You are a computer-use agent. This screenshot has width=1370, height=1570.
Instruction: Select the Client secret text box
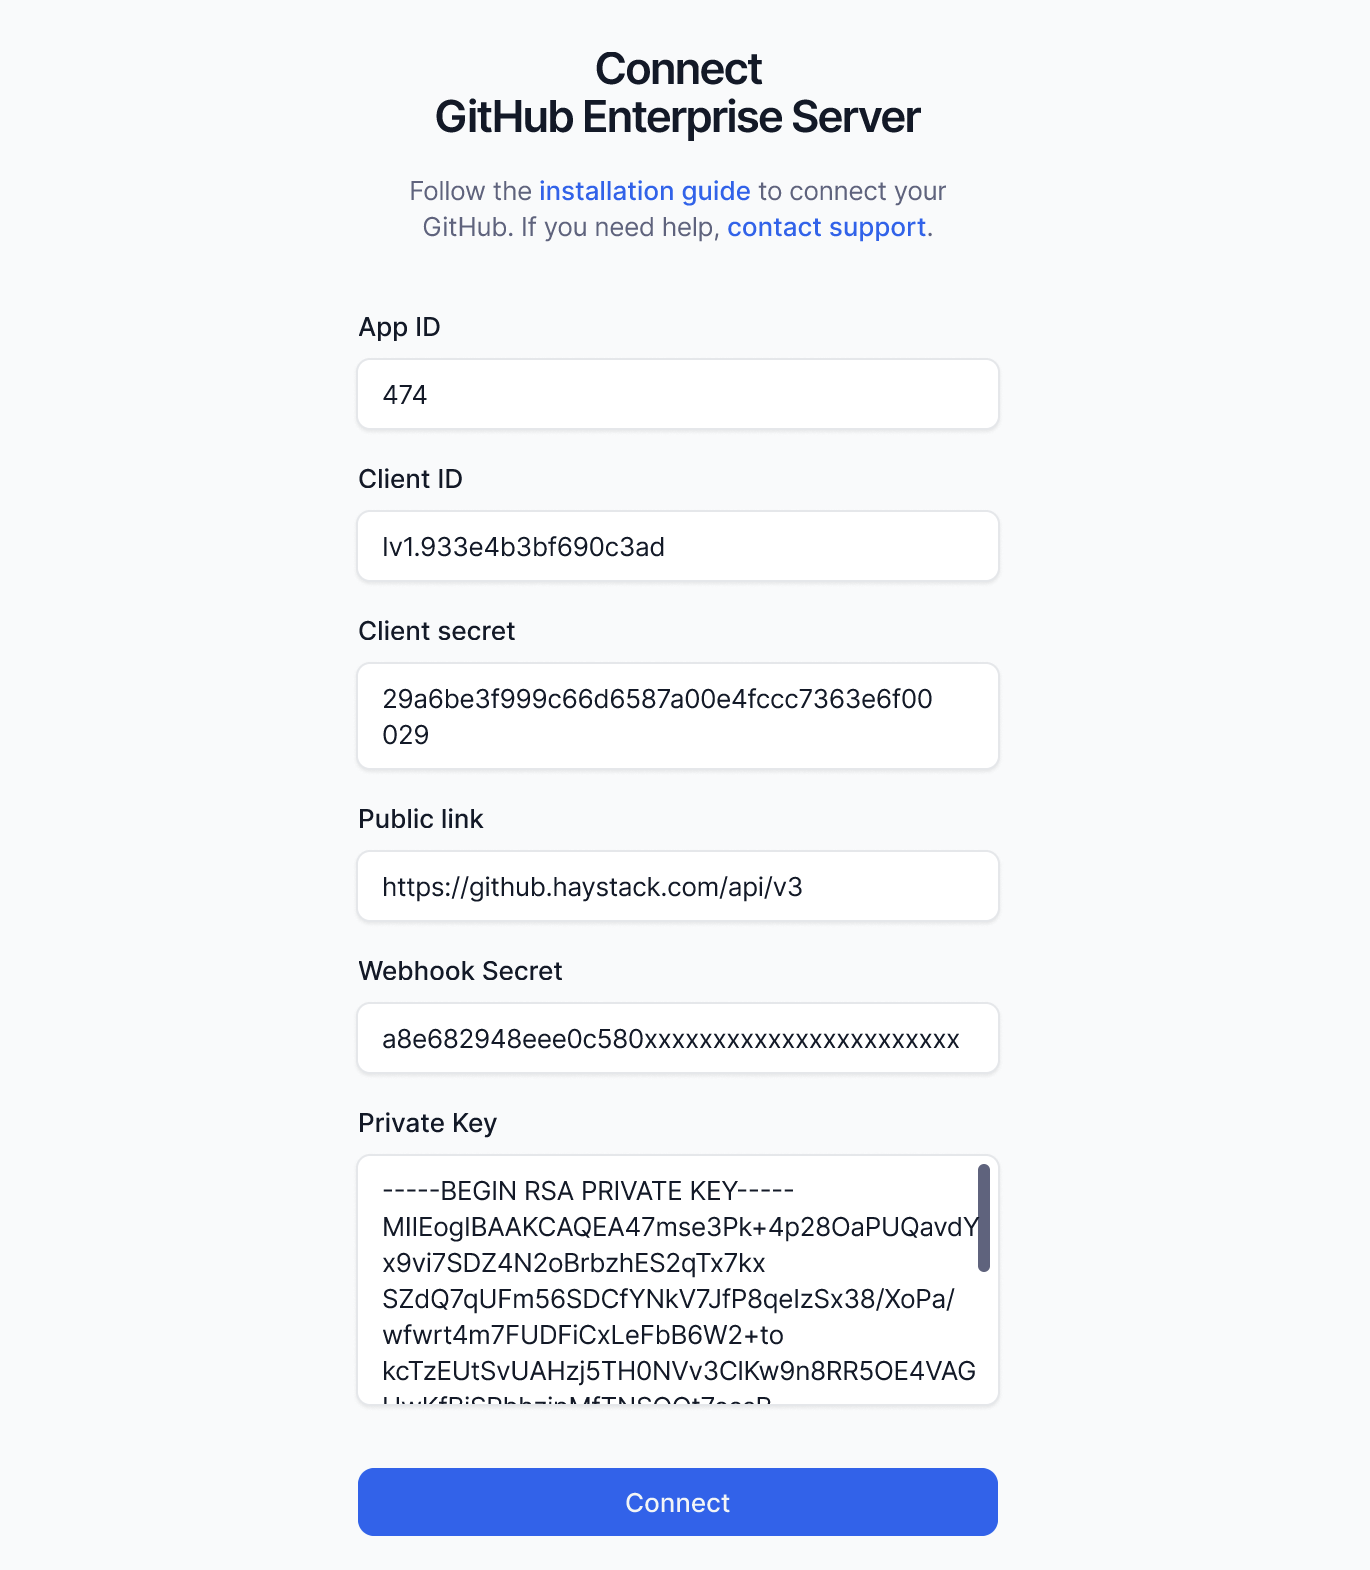(x=677, y=716)
